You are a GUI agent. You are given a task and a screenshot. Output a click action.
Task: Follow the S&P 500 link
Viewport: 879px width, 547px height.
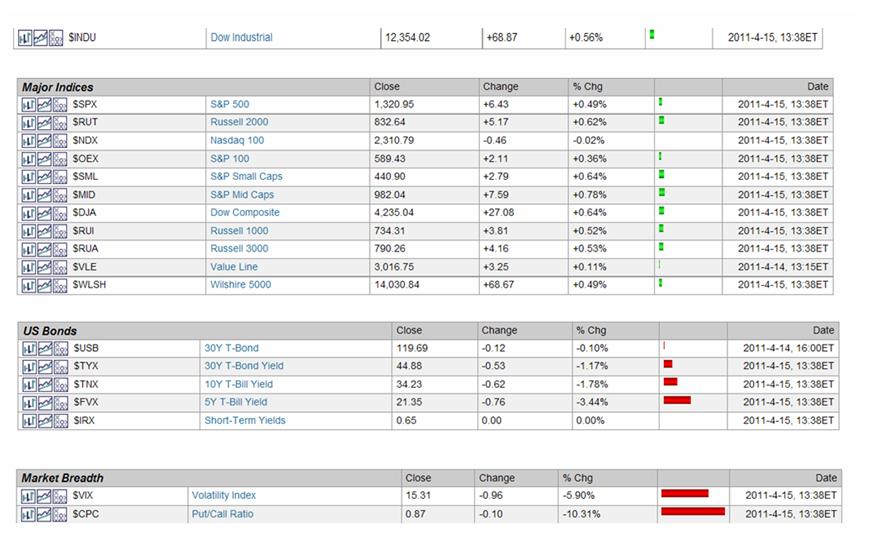(x=229, y=104)
